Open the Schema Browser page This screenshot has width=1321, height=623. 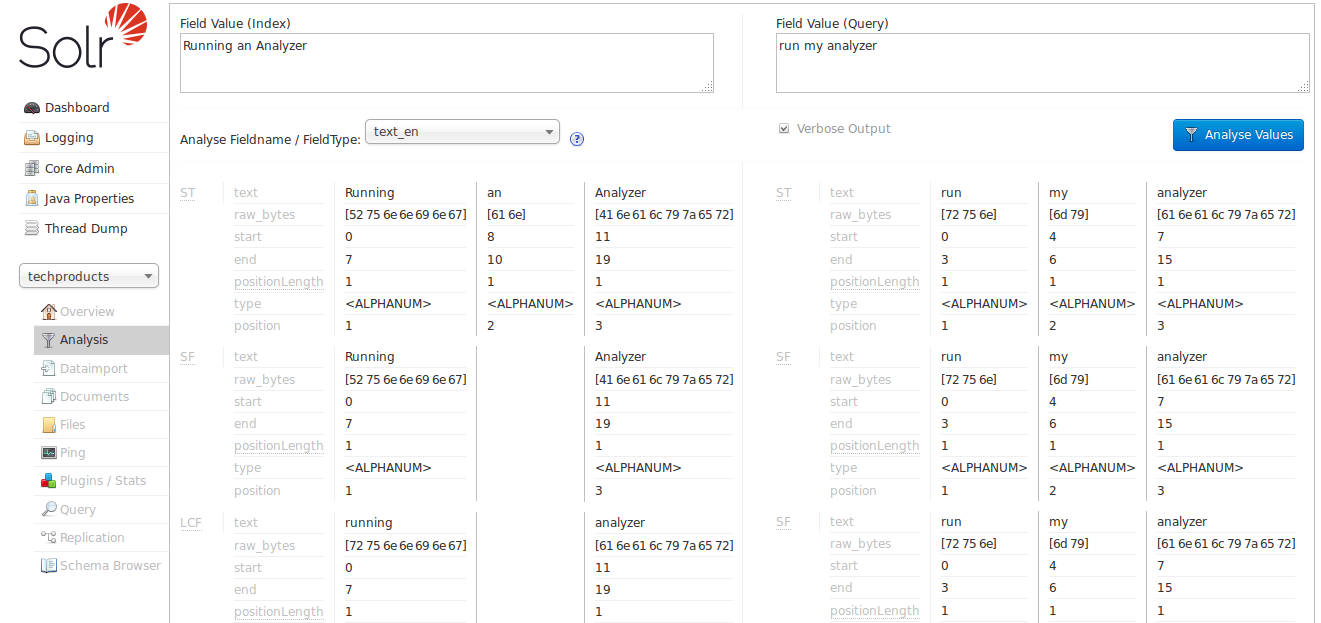[x=110, y=566]
